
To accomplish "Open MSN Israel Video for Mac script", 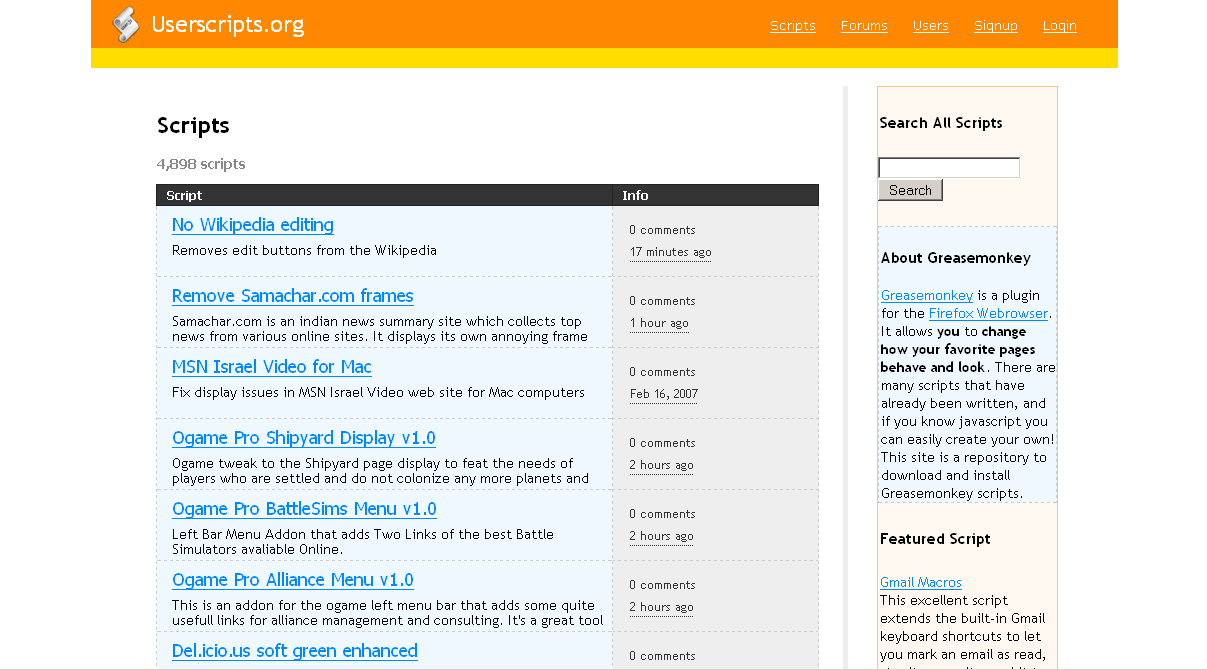I will coord(271,367).
